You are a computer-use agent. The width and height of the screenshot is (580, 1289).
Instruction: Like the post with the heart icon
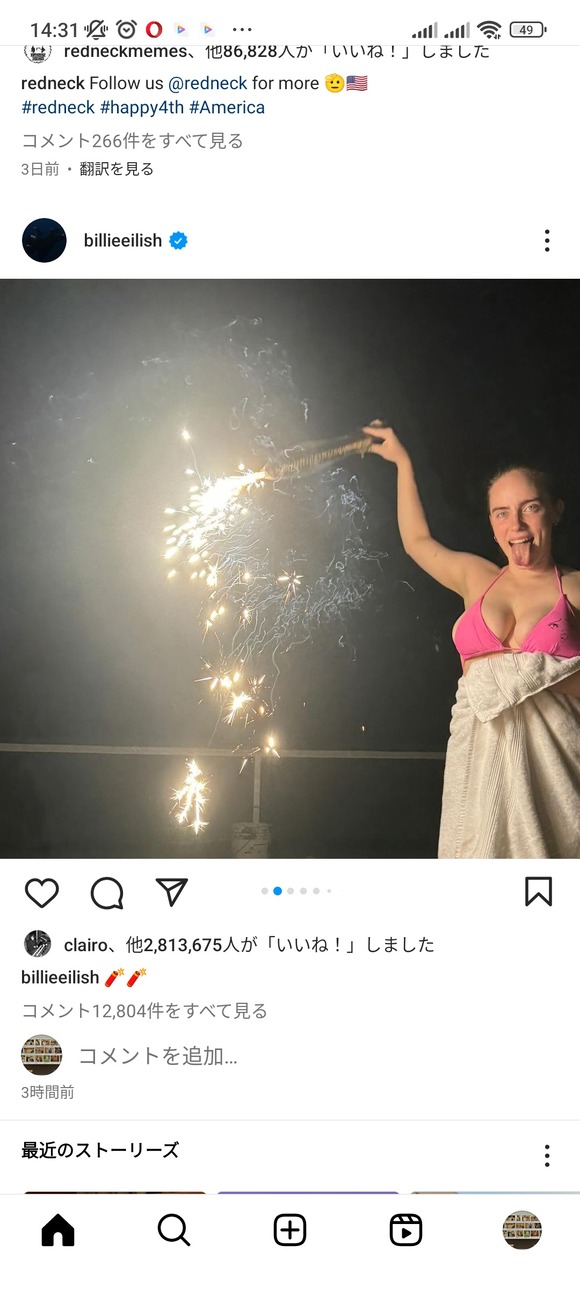pyautogui.click(x=41, y=892)
